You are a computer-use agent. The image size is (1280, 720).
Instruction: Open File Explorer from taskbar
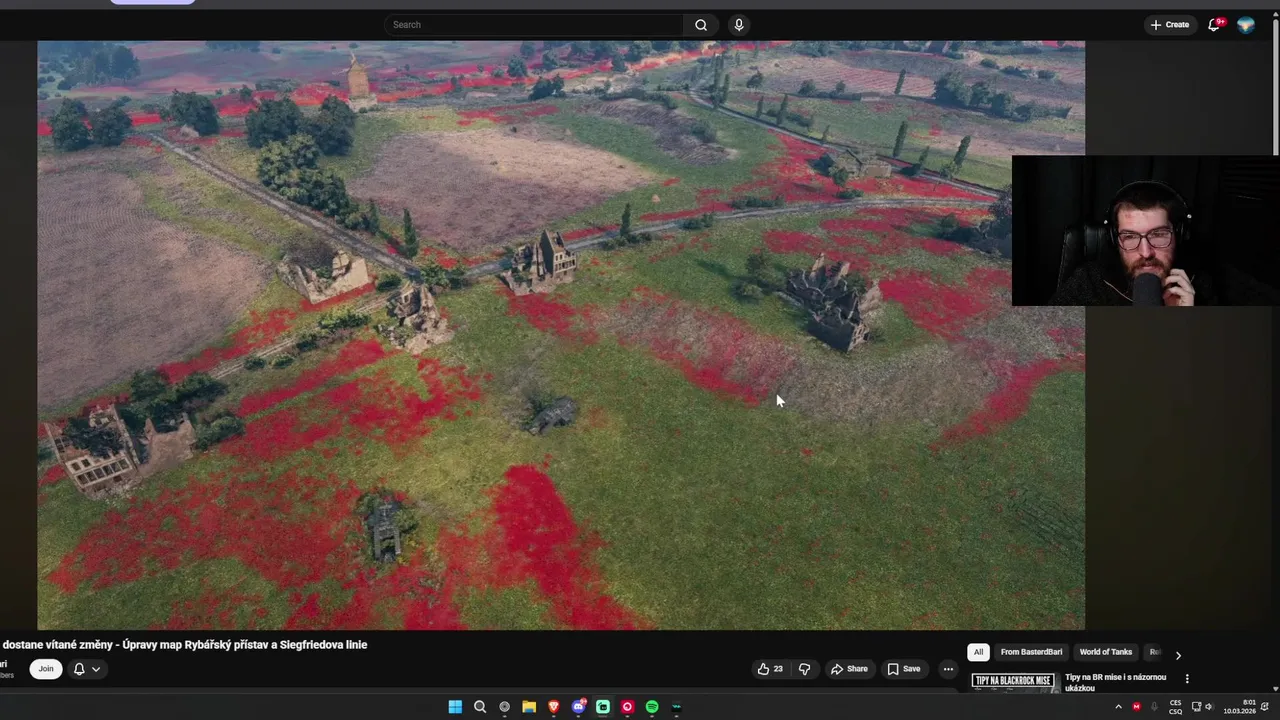(x=529, y=707)
